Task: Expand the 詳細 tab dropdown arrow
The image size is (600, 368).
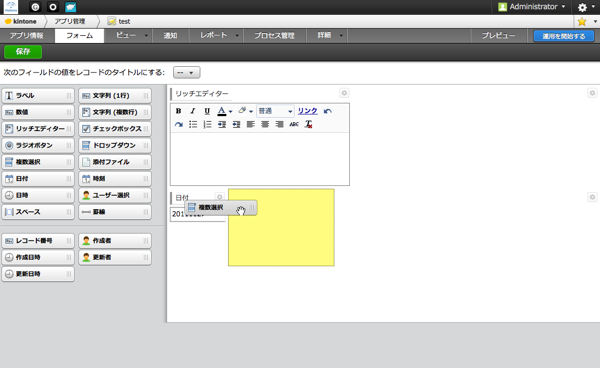Action: tap(341, 36)
